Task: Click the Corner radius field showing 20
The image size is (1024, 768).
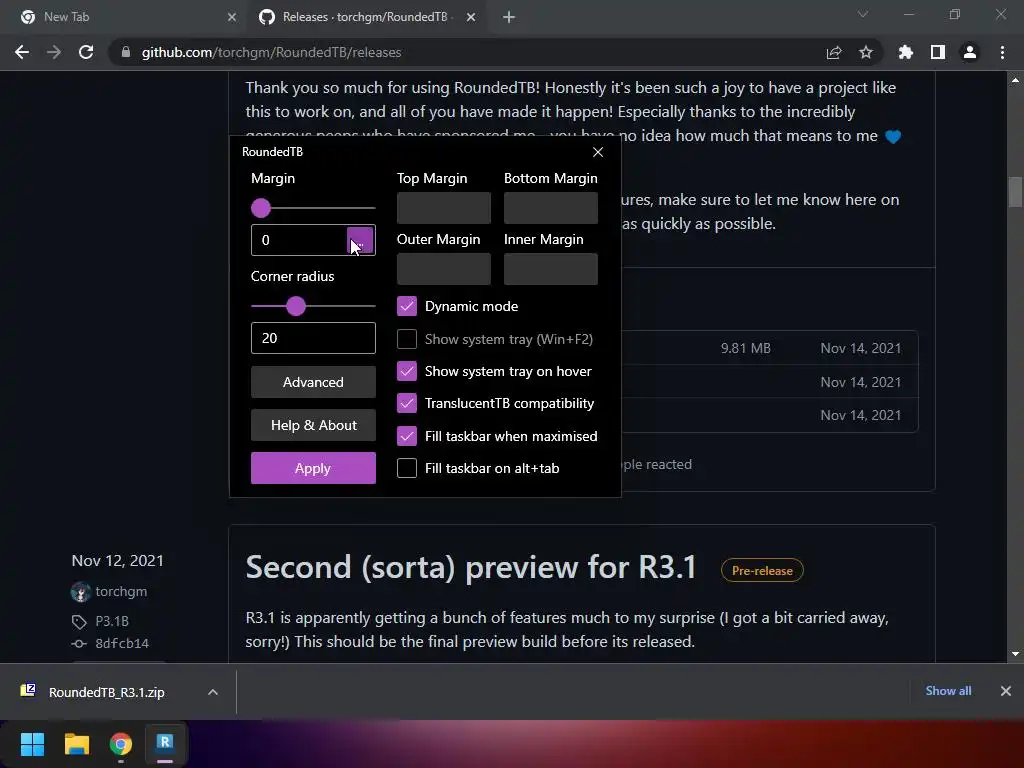Action: tap(313, 338)
